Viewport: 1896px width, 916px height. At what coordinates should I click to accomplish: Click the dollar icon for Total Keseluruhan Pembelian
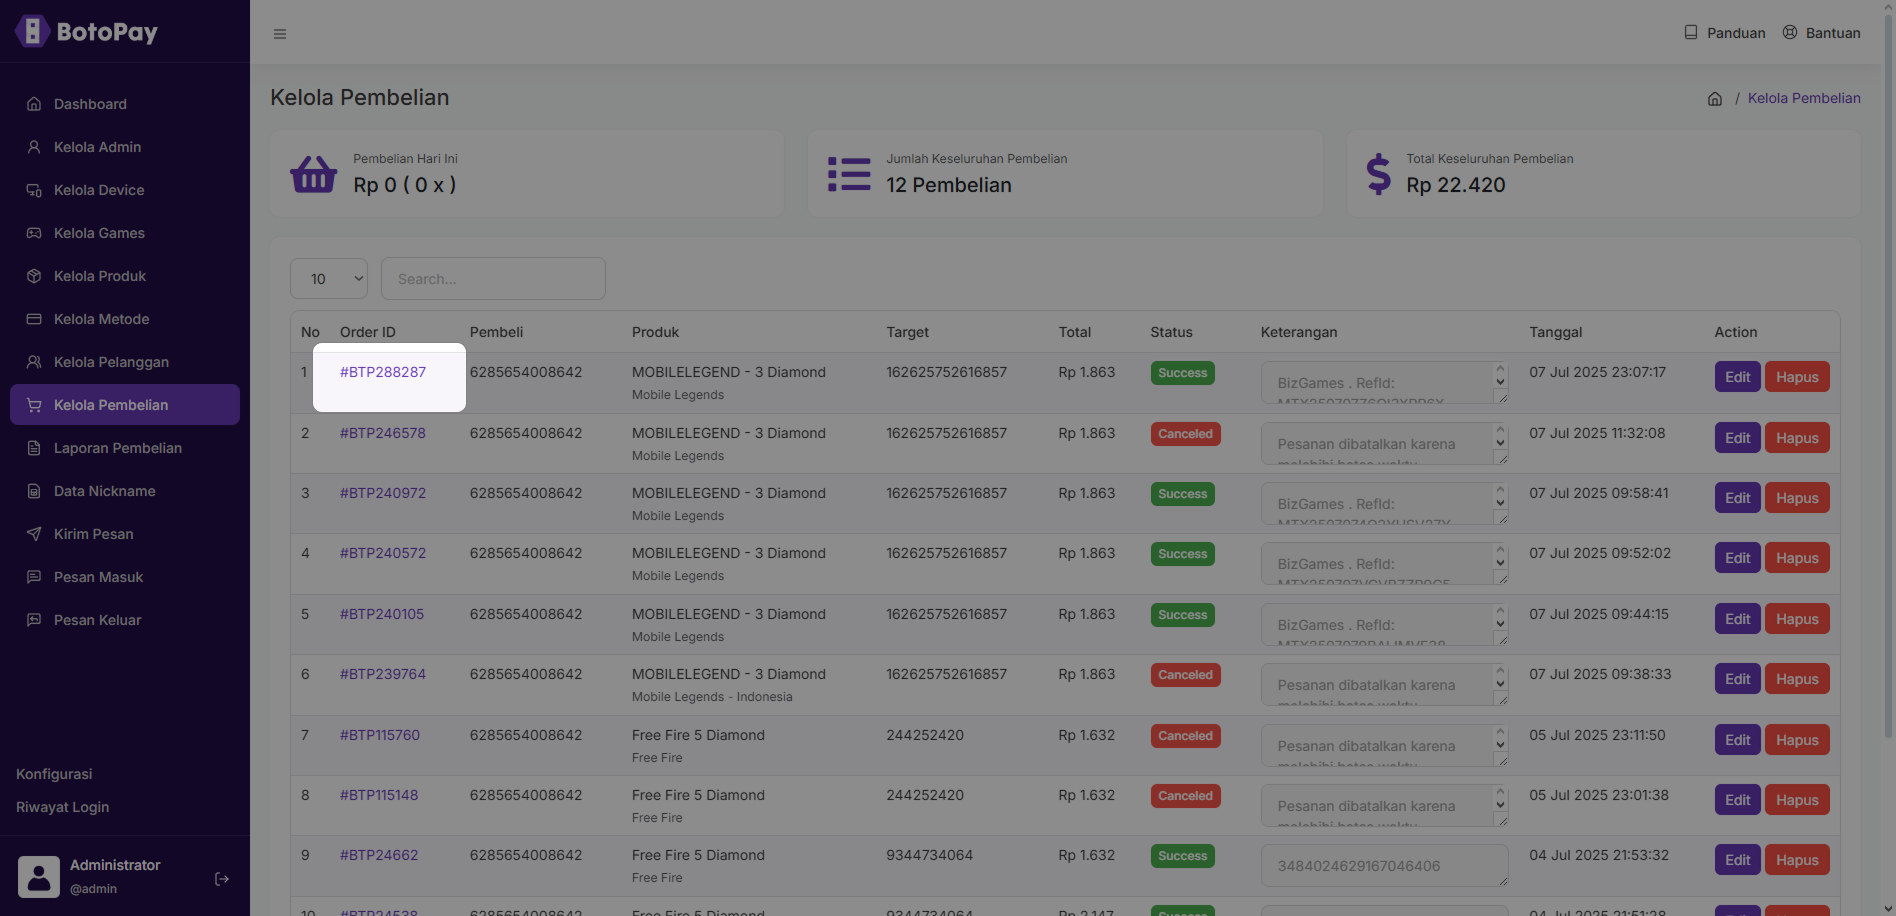tap(1378, 174)
